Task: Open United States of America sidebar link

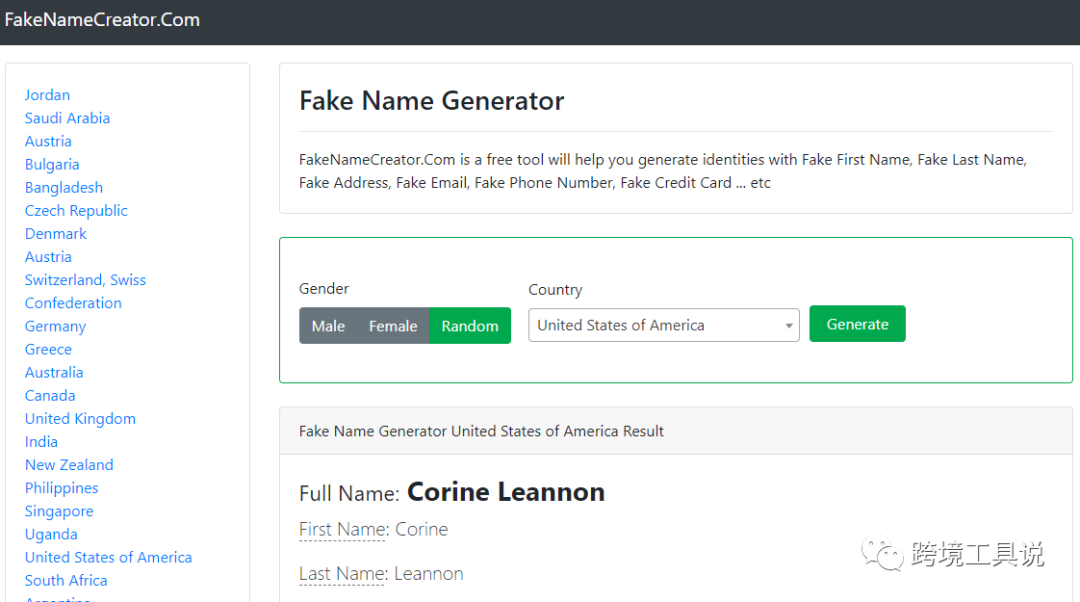Action: click(108, 557)
